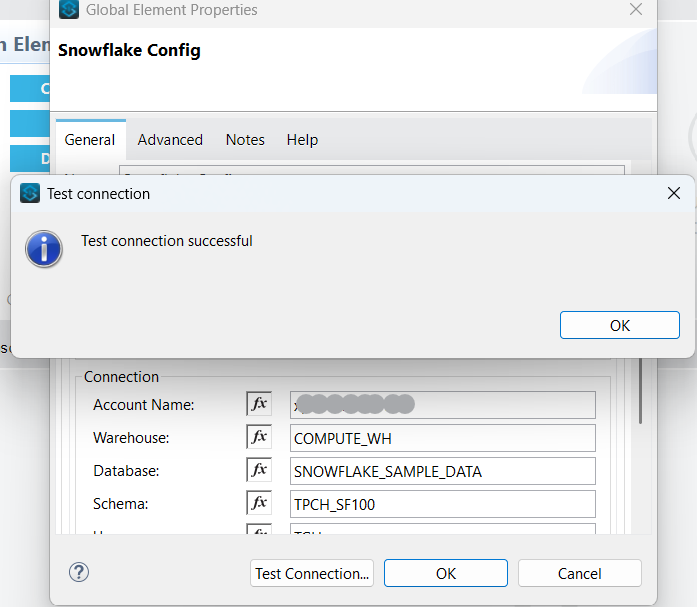Focus the Warehouse field containing COMPUTE_WH
This screenshot has width=697, height=607.
pos(442,438)
